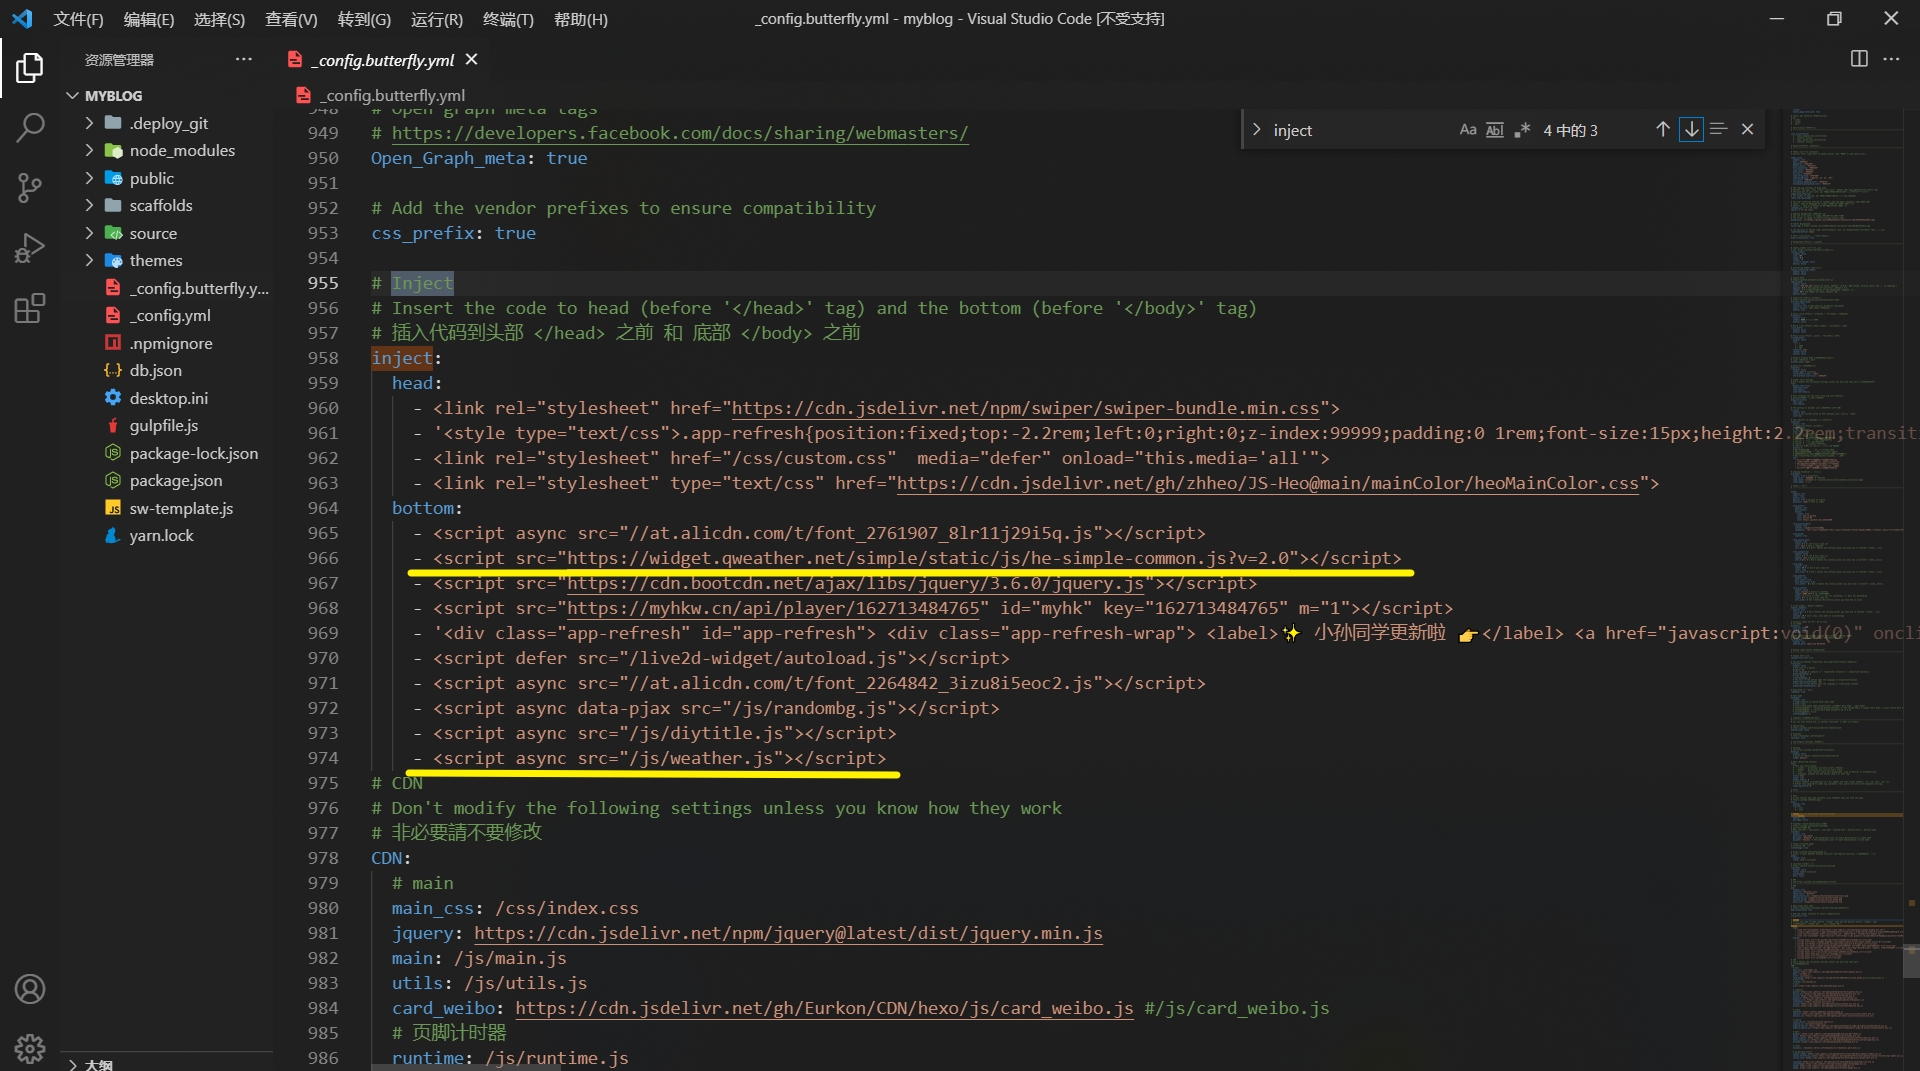Open the Source Control panel
The image size is (1920, 1071).
tap(30, 188)
